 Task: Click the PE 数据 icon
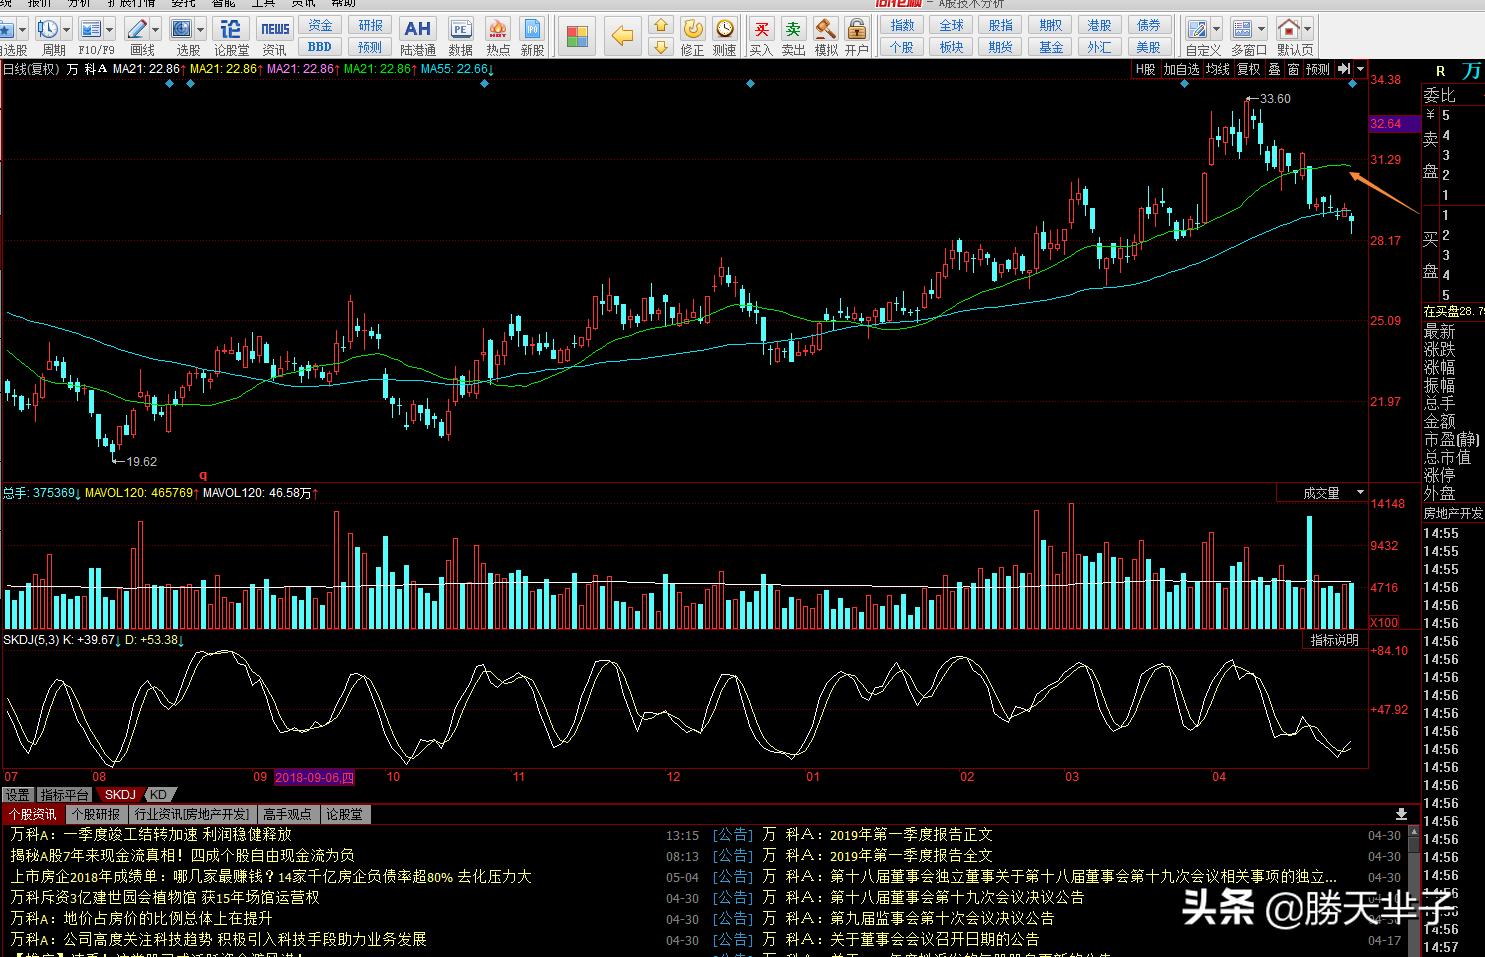pos(460,30)
